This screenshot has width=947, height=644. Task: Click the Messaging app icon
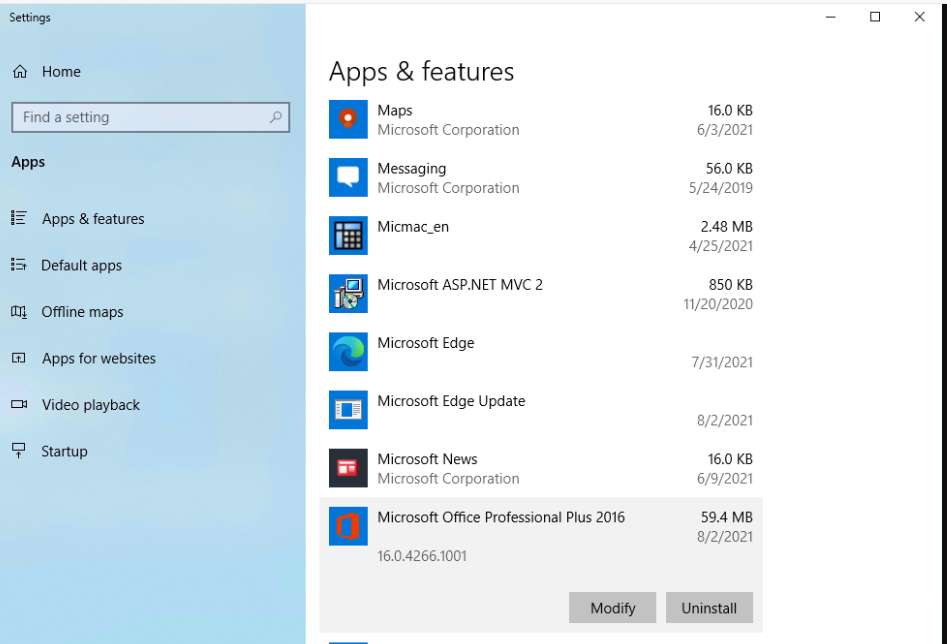[x=348, y=178]
